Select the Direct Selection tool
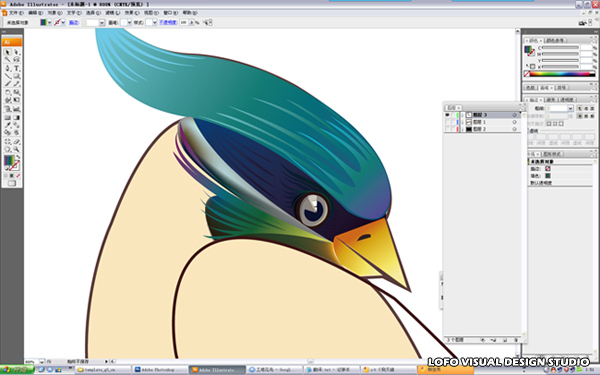Screen dimensions: 600x375 [16, 52]
